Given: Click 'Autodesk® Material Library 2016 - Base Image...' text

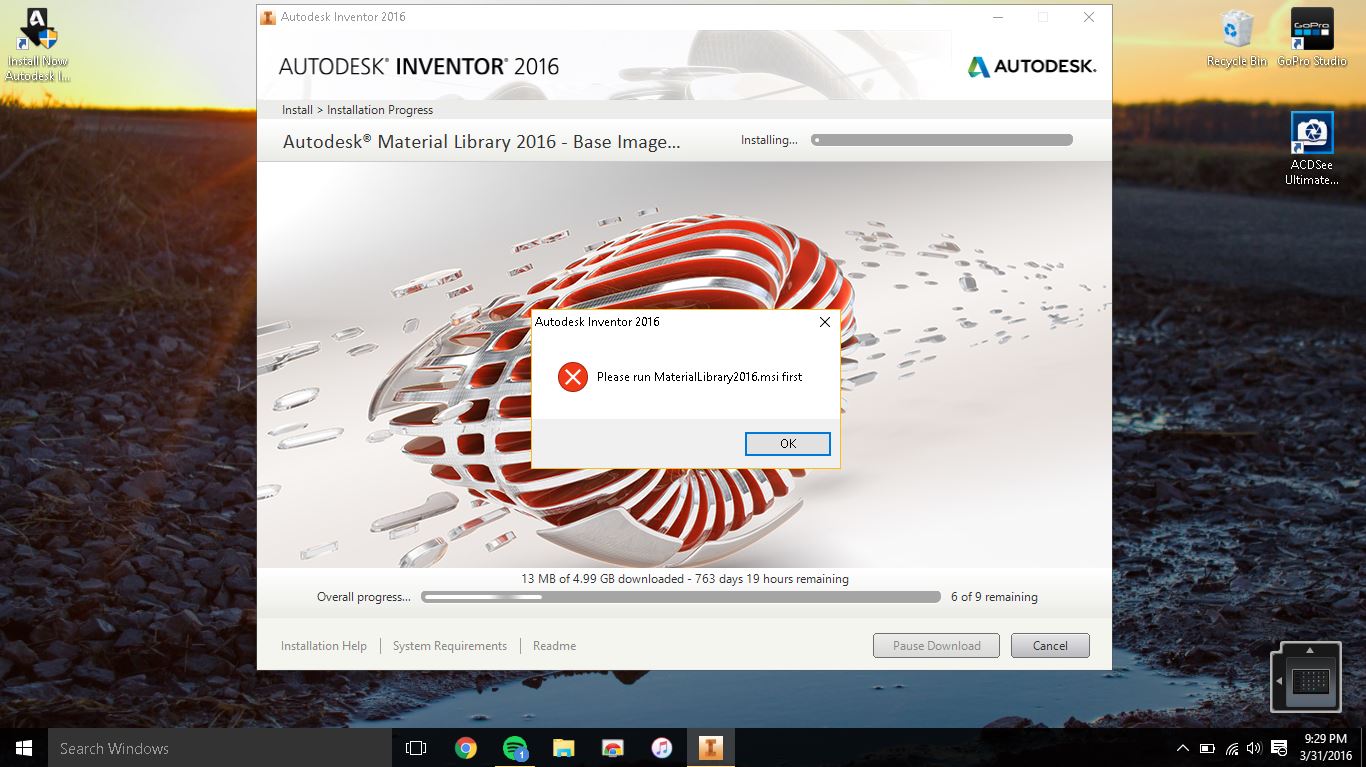Looking at the screenshot, I should pos(481,142).
